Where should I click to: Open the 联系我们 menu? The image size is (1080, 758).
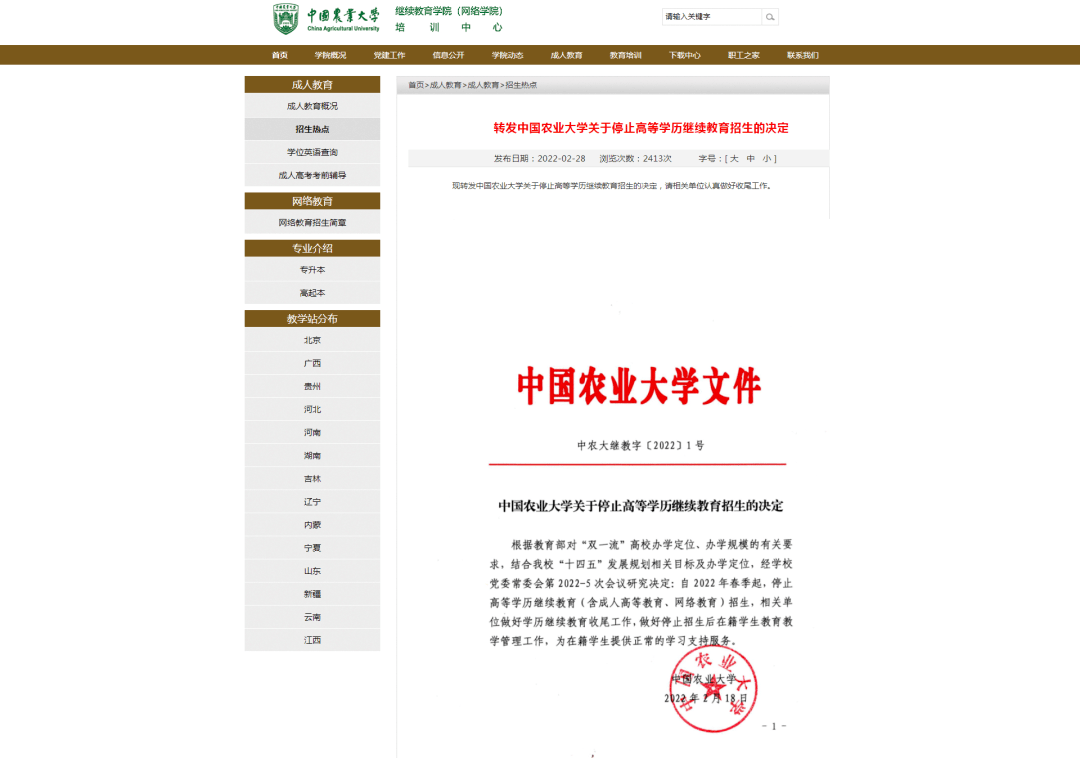pos(803,55)
